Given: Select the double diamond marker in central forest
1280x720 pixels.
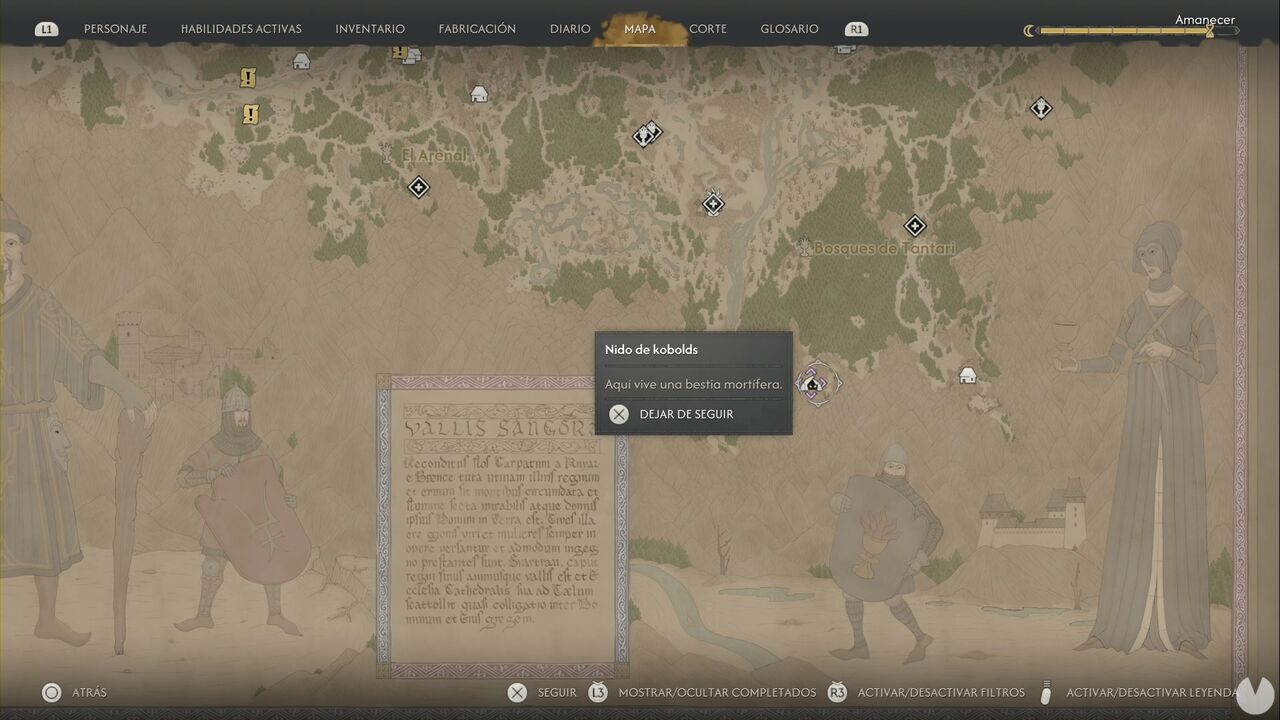Looking at the screenshot, I should pyautogui.click(x=648, y=133).
